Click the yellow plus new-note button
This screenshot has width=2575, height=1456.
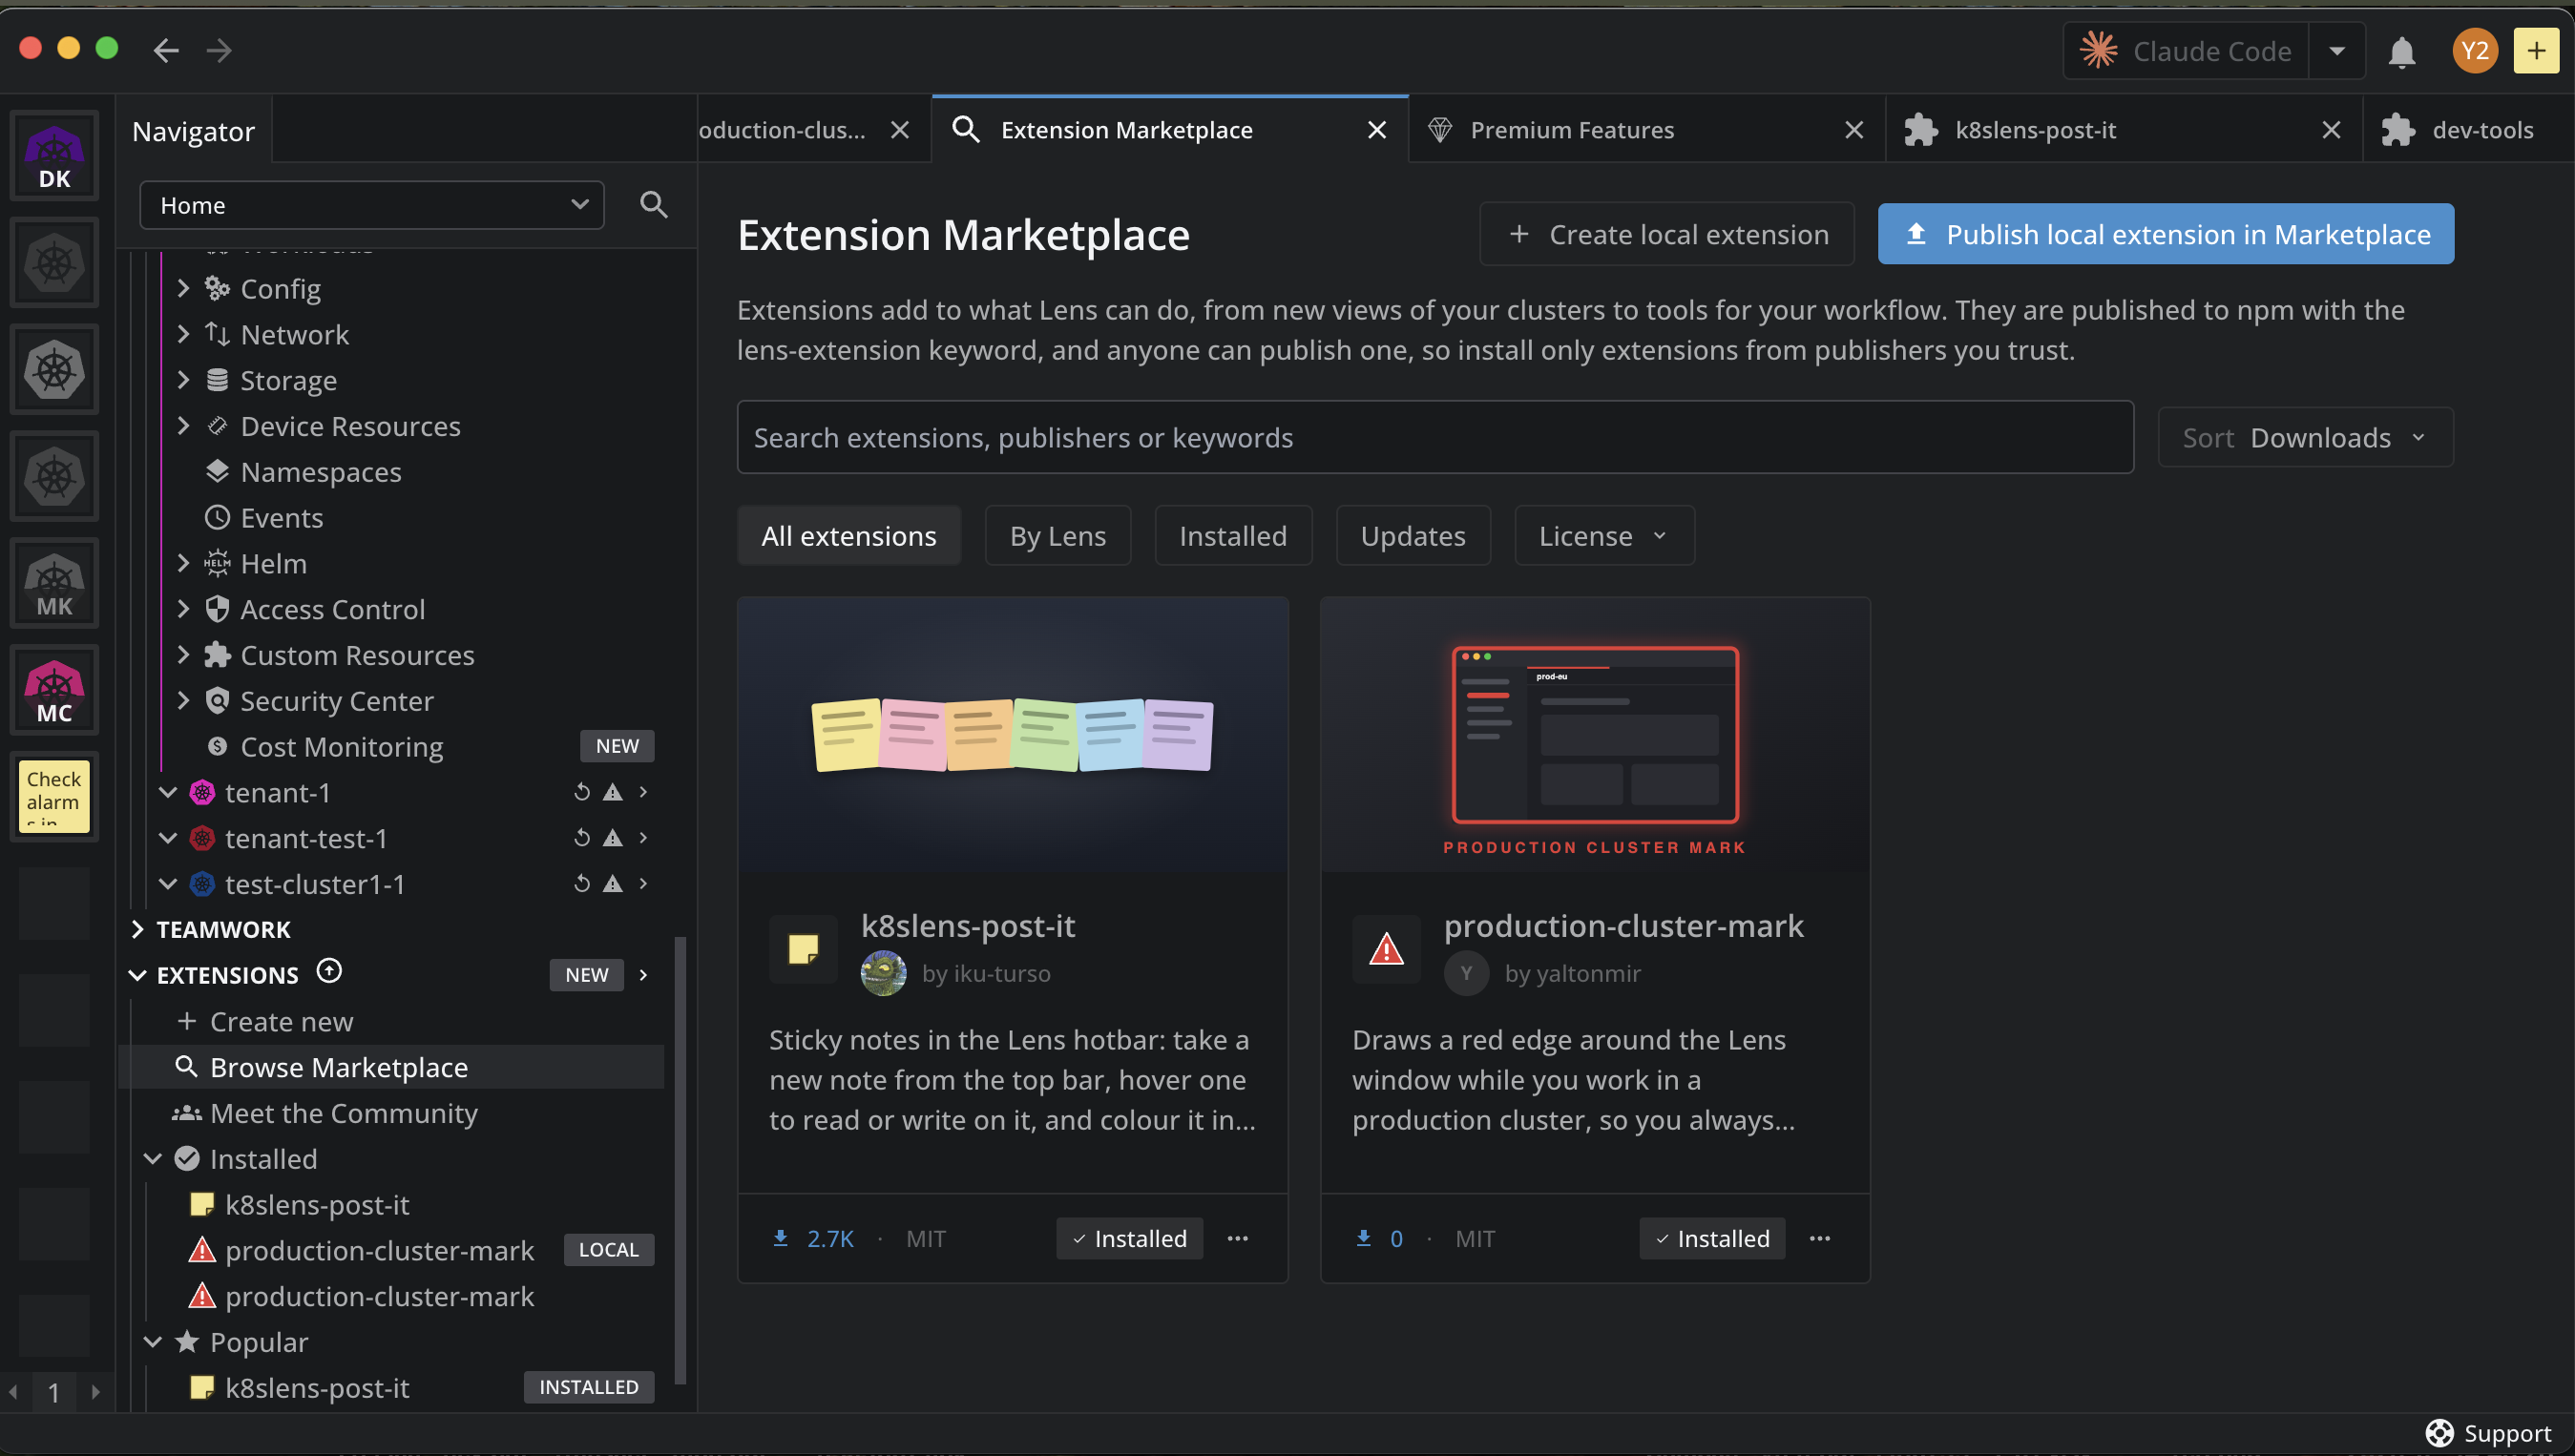click(2536, 51)
